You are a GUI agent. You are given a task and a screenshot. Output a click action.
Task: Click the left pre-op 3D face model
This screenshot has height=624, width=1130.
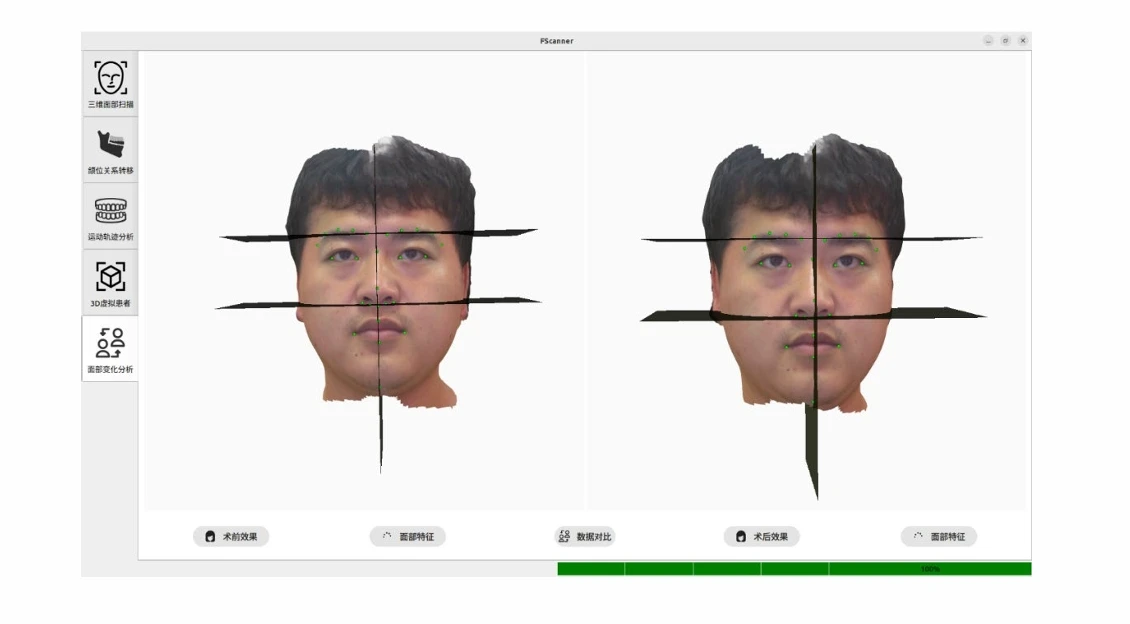point(380,274)
